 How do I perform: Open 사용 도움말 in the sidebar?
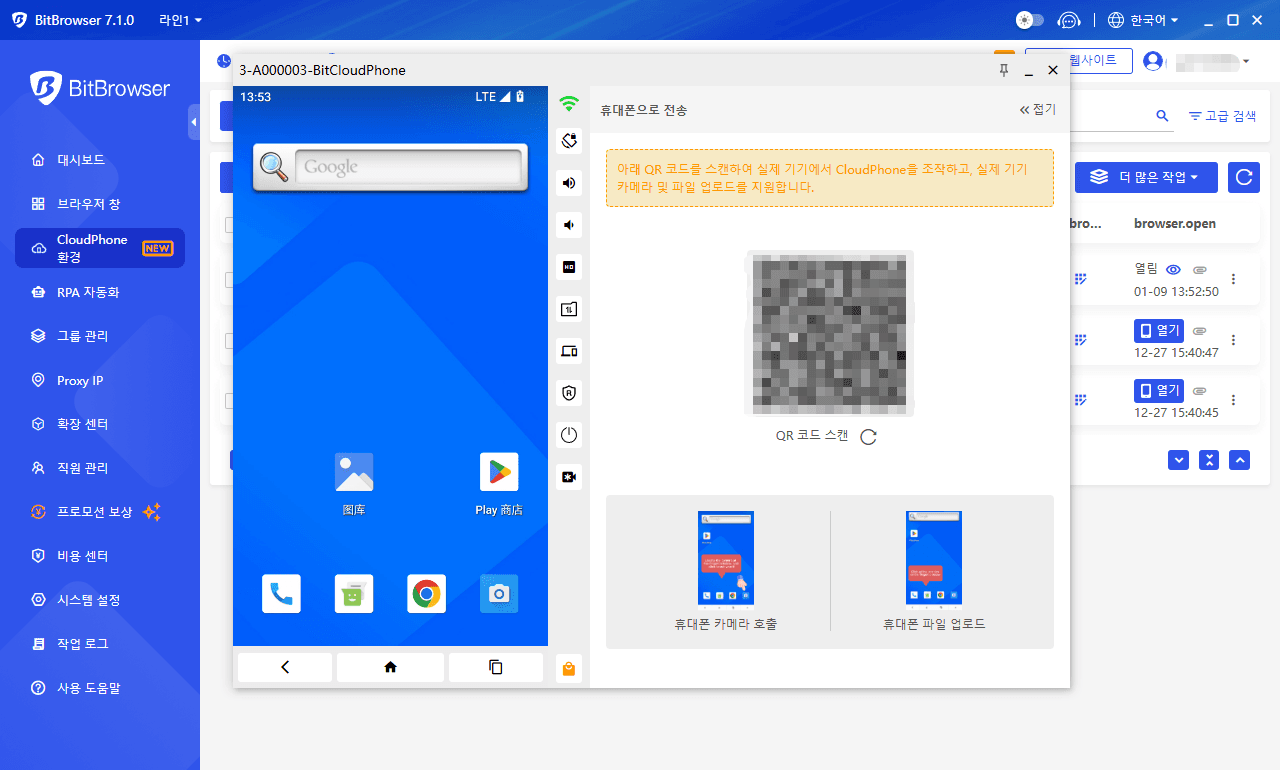coord(100,688)
